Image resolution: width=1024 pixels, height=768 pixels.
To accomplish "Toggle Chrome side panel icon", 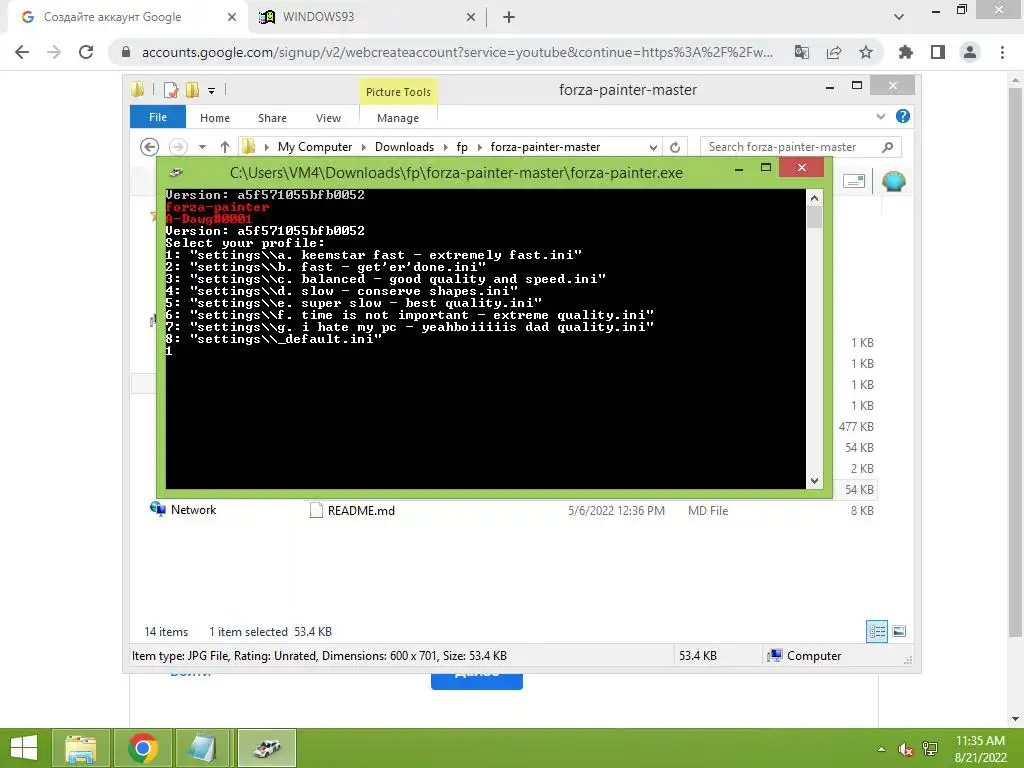I will pyautogui.click(x=938, y=52).
